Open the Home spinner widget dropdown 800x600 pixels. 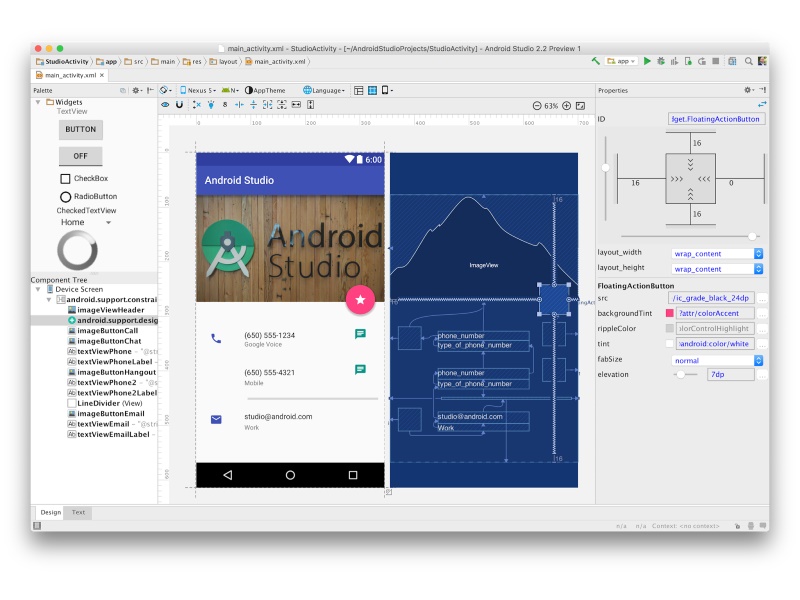(86, 222)
